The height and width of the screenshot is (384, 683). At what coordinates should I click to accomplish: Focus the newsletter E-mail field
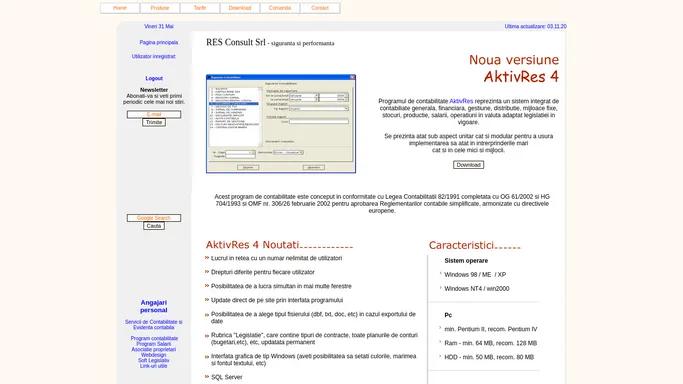coord(154,114)
